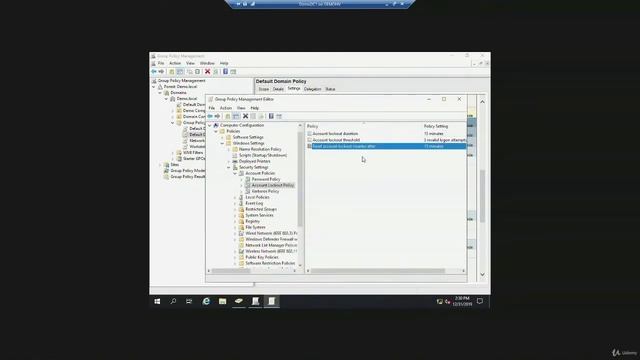Collapse Computer Configuration node
640x360 pixels.
[210, 125]
